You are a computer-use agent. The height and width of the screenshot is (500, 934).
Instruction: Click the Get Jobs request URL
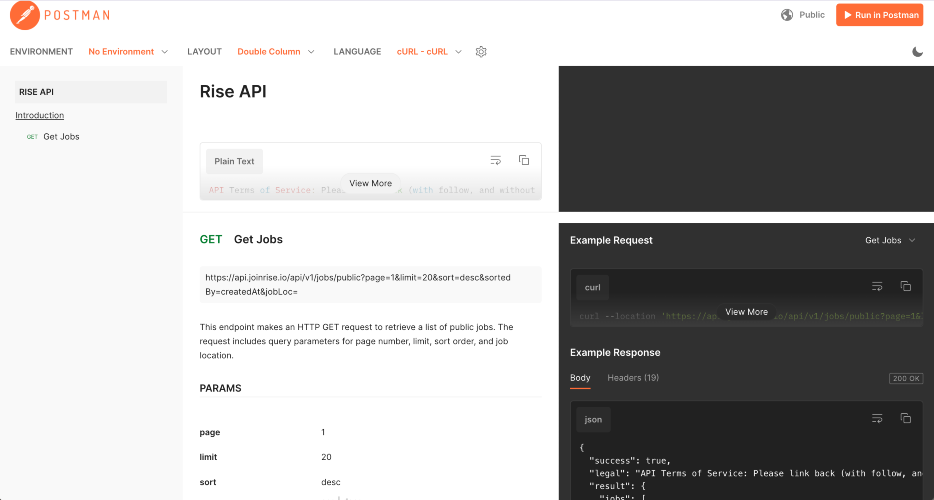pos(370,285)
